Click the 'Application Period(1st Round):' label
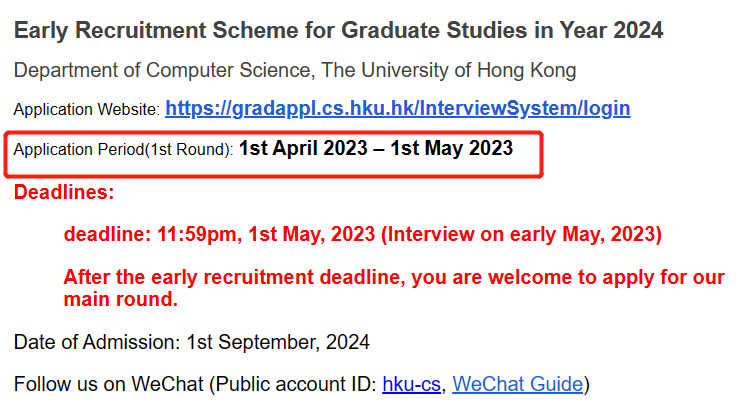The width and height of the screenshot is (750, 416). click(x=123, y=151)
